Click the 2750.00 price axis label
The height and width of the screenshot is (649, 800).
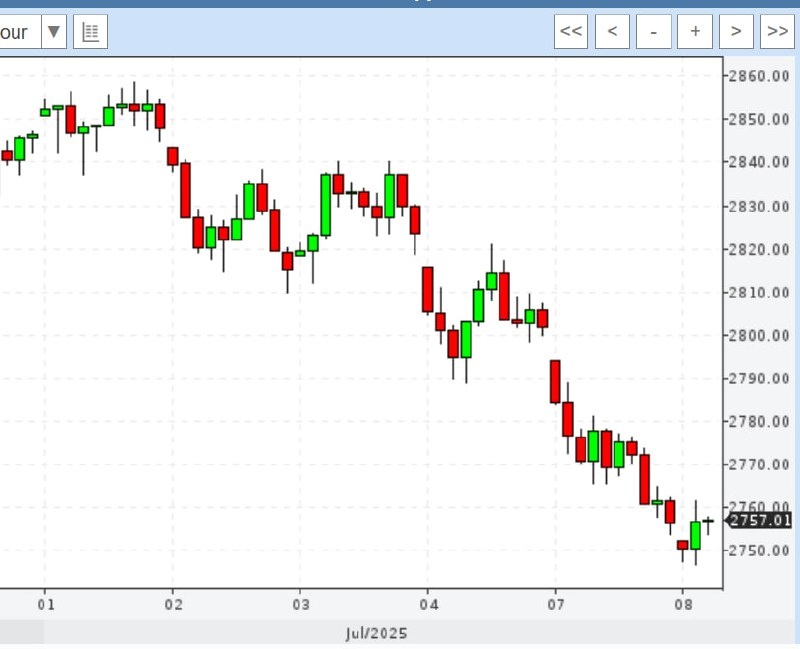point(759,551)
